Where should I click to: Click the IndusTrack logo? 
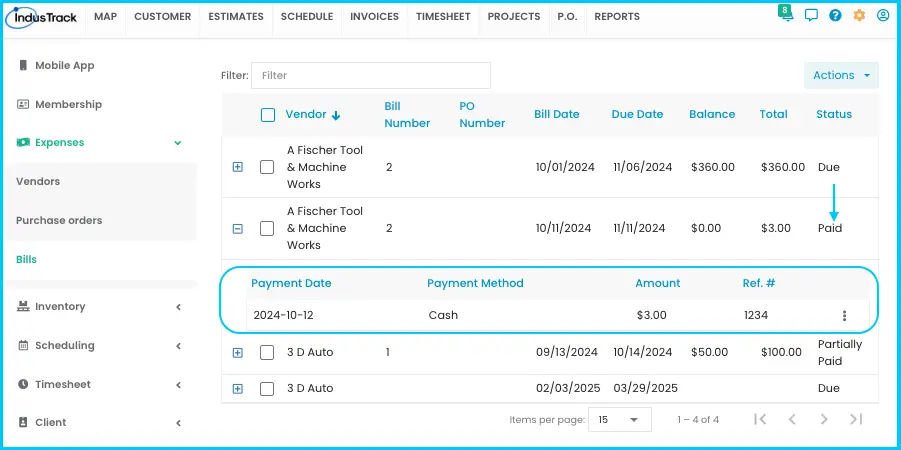point(40,17)
